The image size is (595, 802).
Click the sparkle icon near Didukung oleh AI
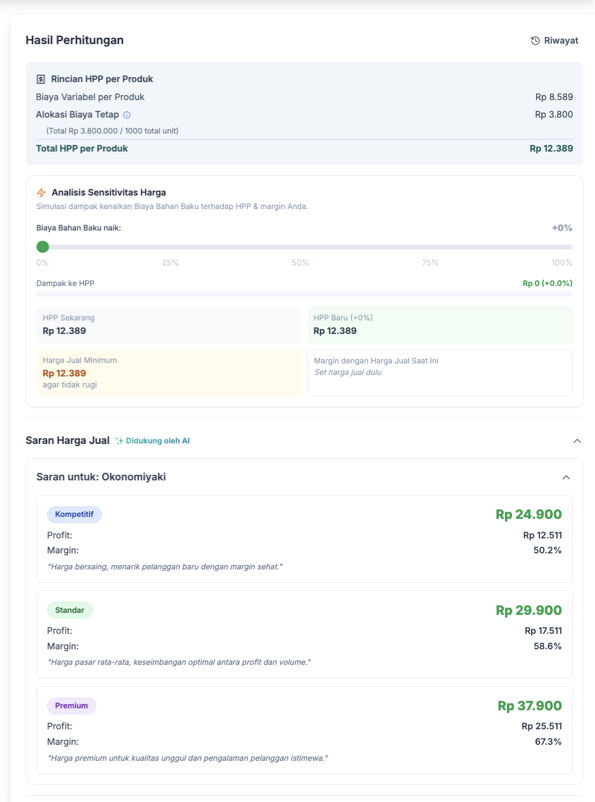click(x=119, y=440)
